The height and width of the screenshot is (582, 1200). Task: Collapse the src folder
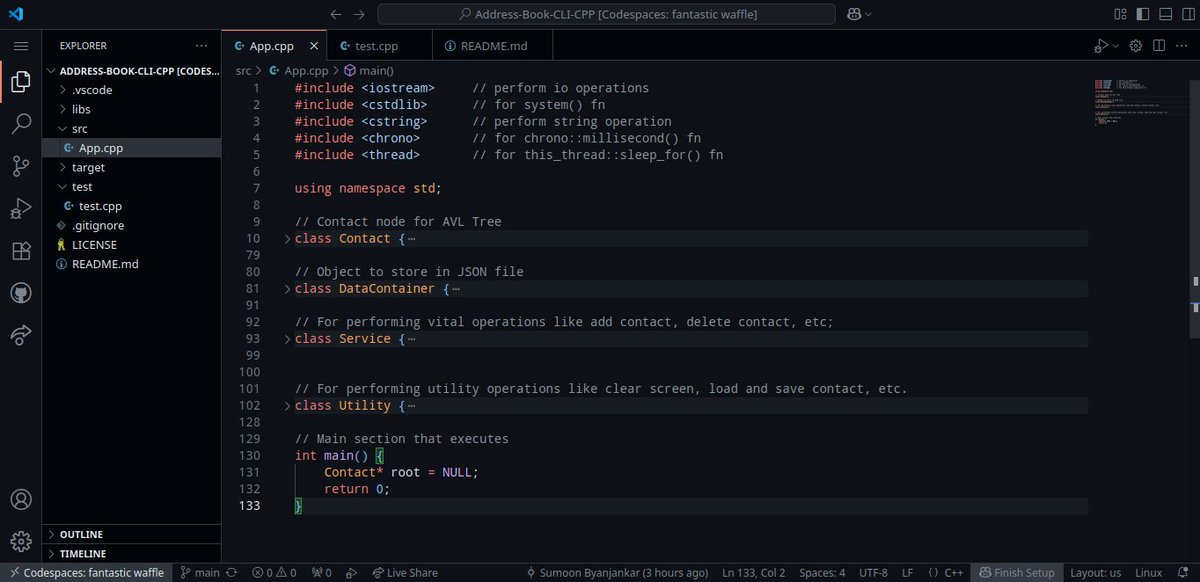133,129
